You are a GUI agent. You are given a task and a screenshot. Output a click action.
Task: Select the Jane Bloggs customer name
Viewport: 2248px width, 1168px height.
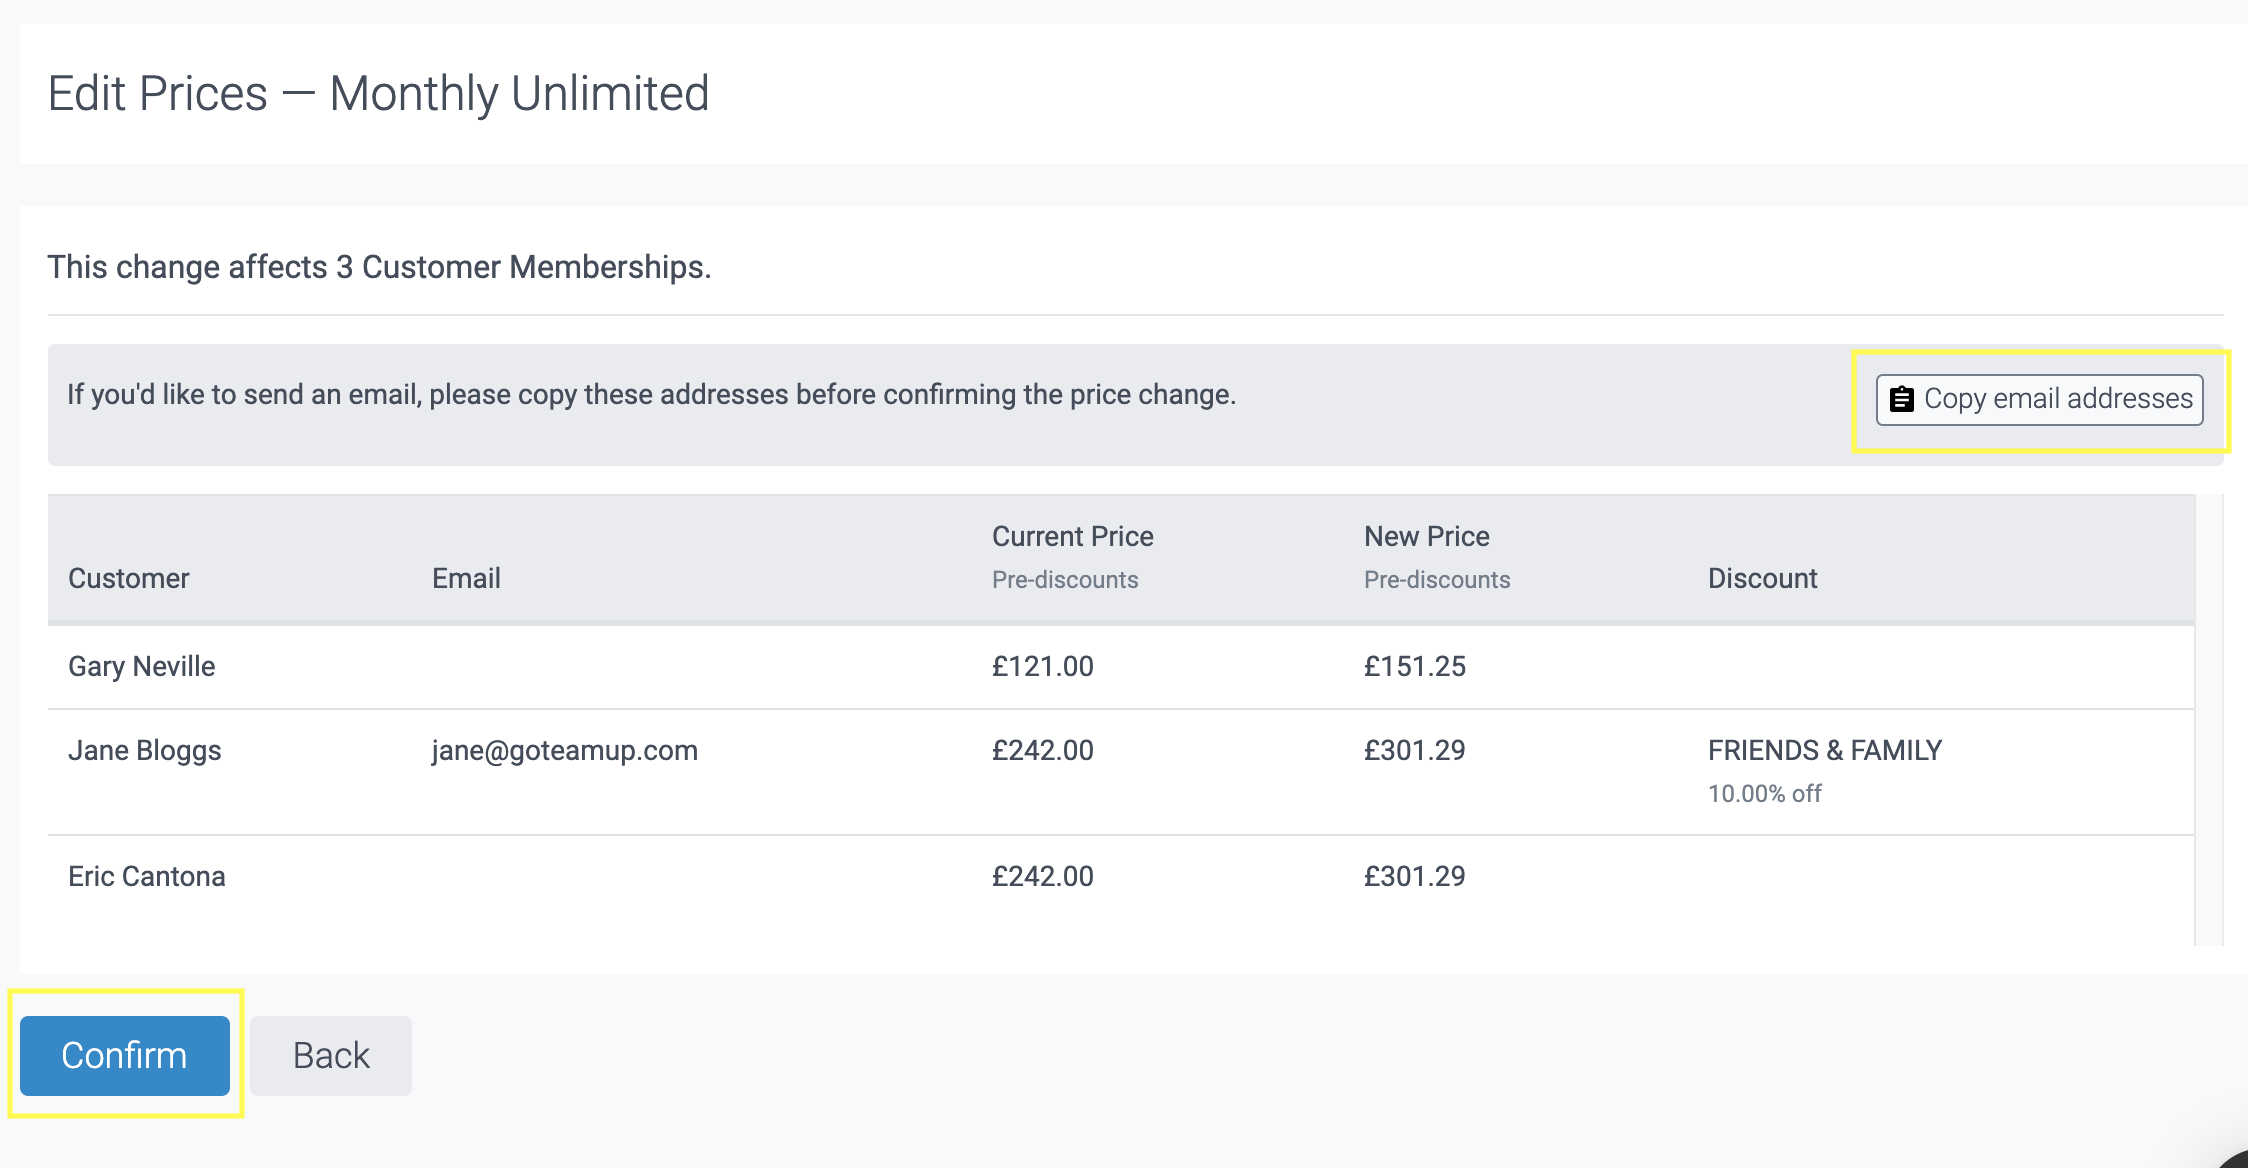point(145,750)
